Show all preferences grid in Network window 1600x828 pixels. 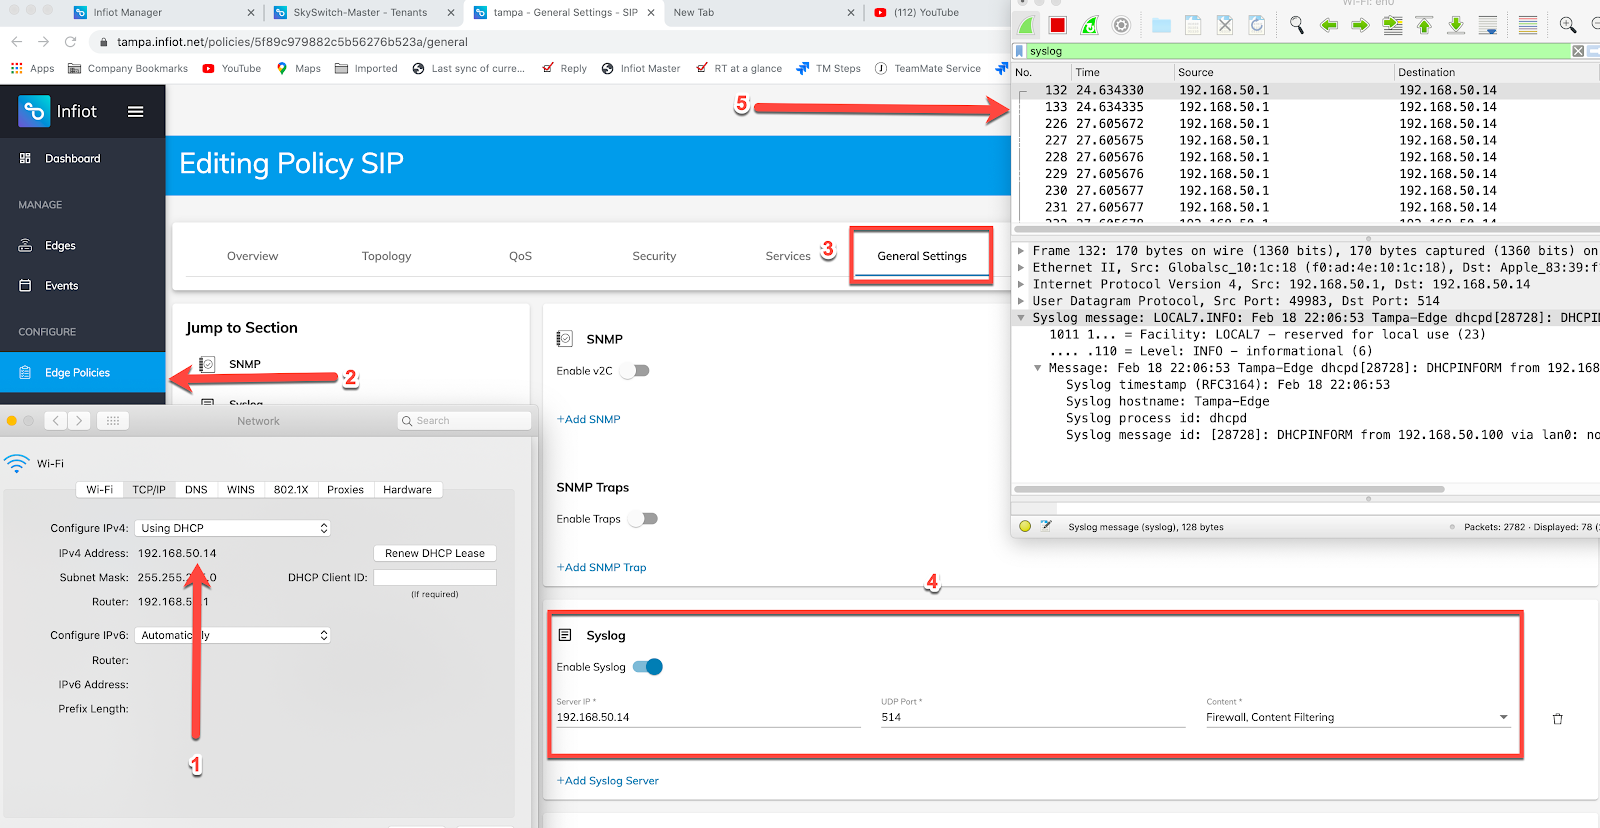113,421
